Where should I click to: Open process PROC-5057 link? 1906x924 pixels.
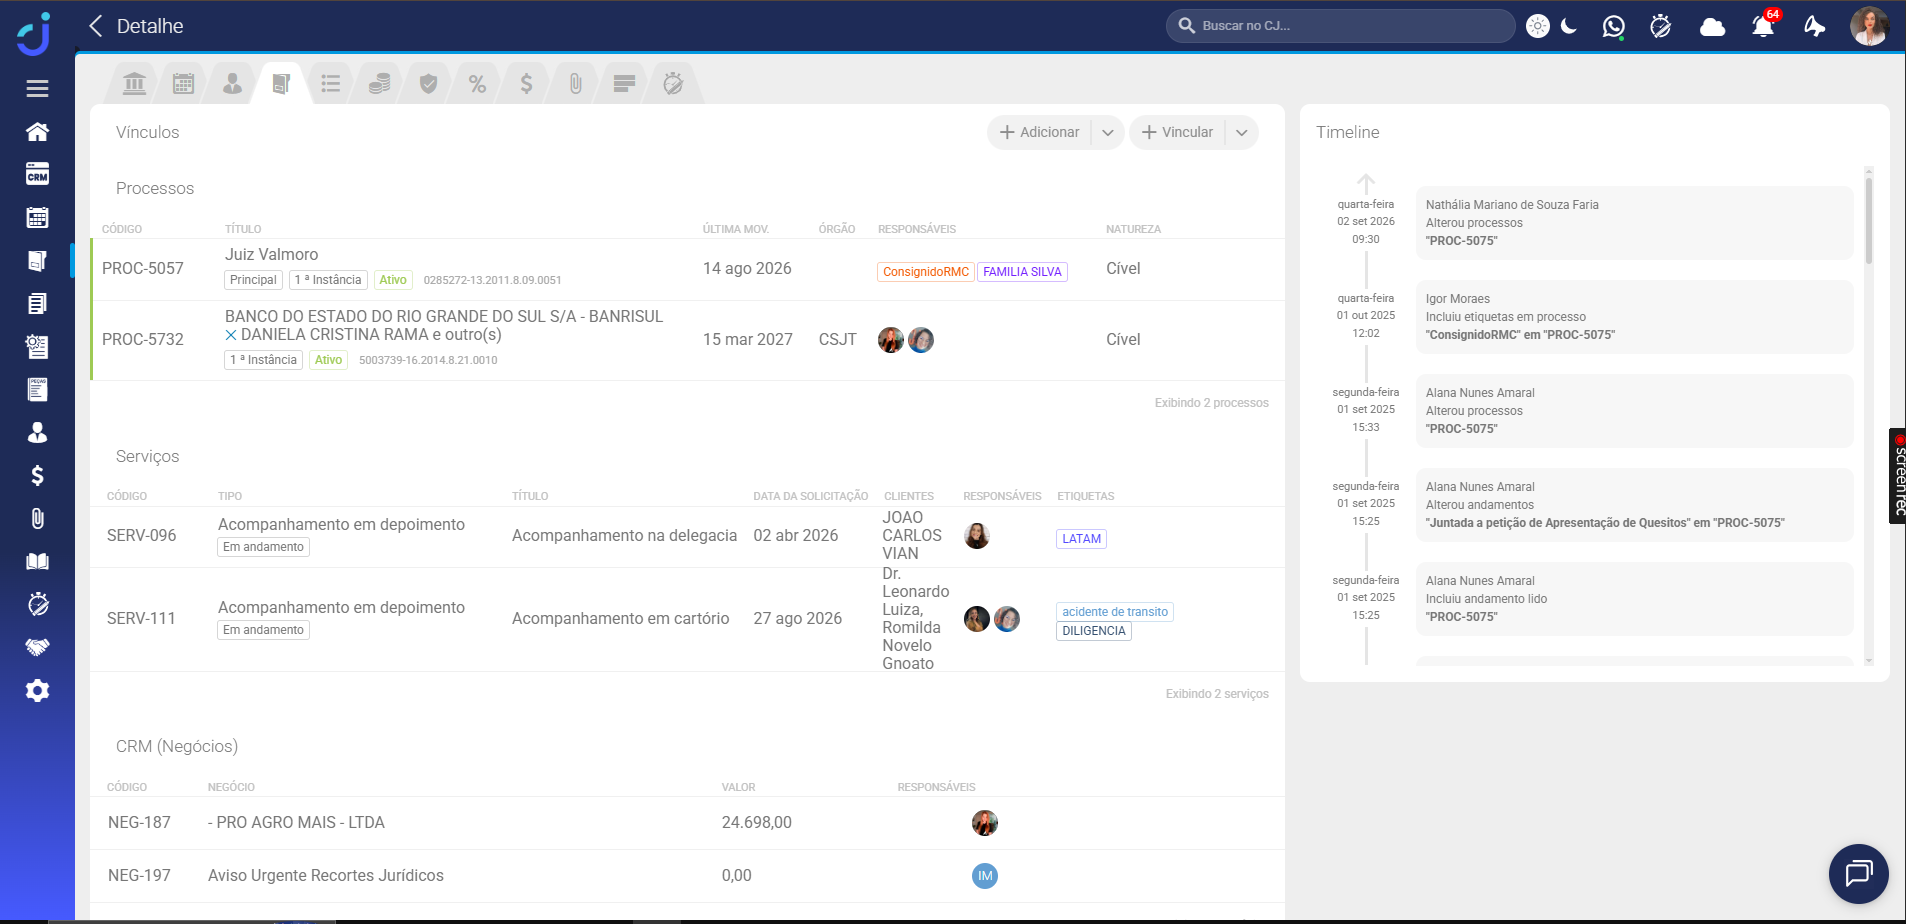coord(143,269)
